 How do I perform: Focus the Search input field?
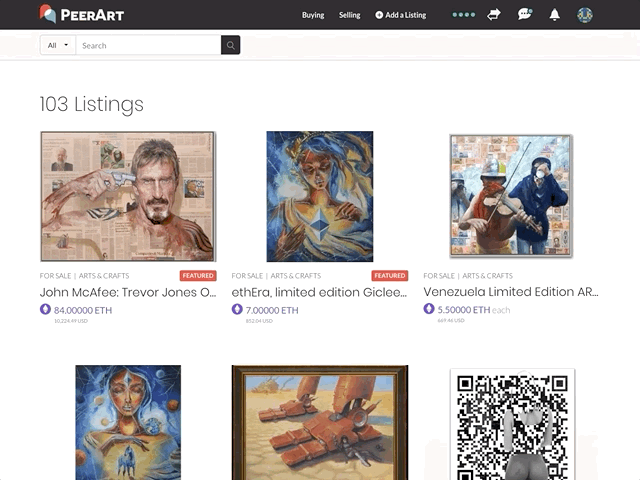click(149, 45)
